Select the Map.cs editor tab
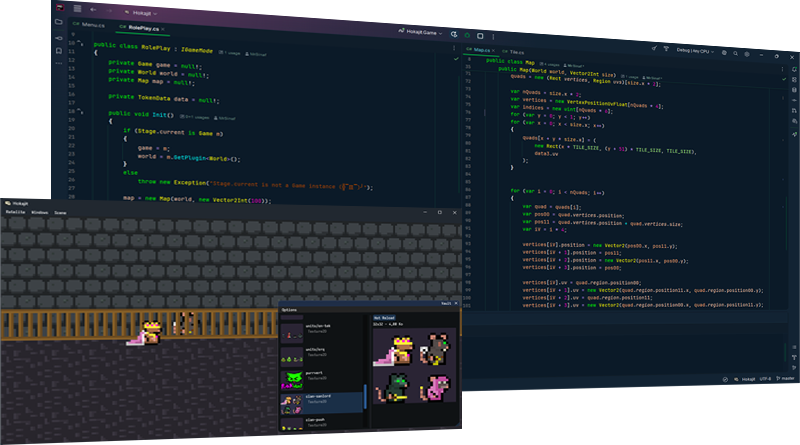Screen dimensions: 800x445 (x=479, y=50)
